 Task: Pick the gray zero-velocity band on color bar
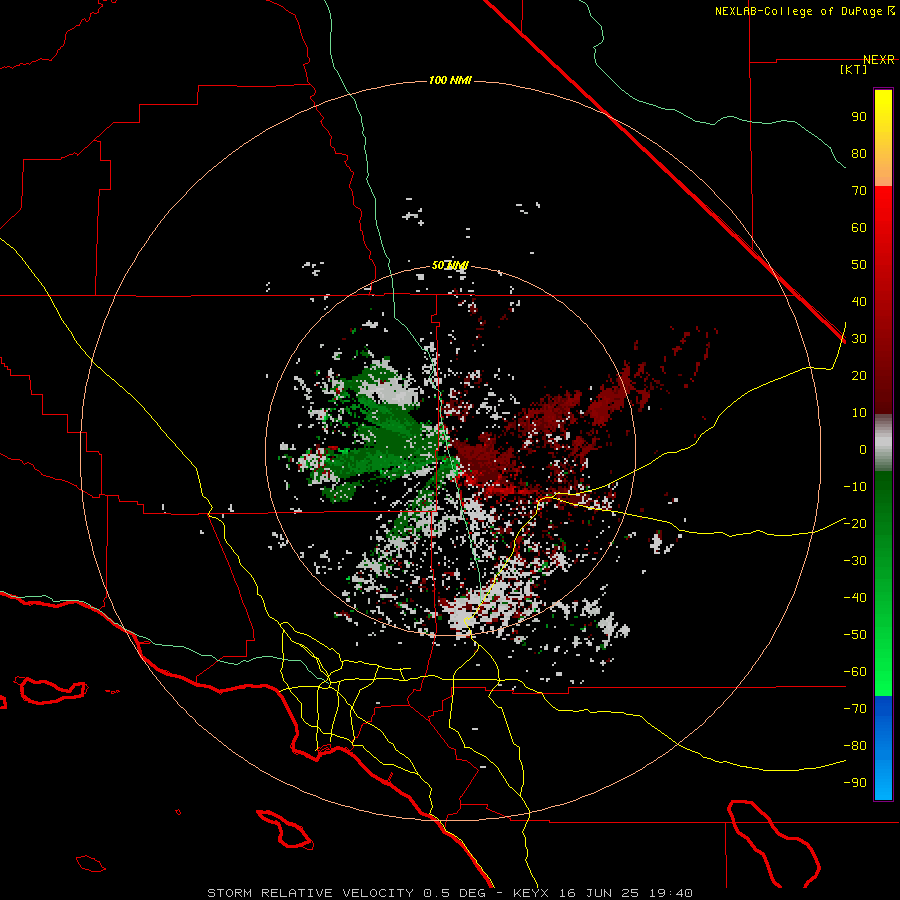[883, 443]
